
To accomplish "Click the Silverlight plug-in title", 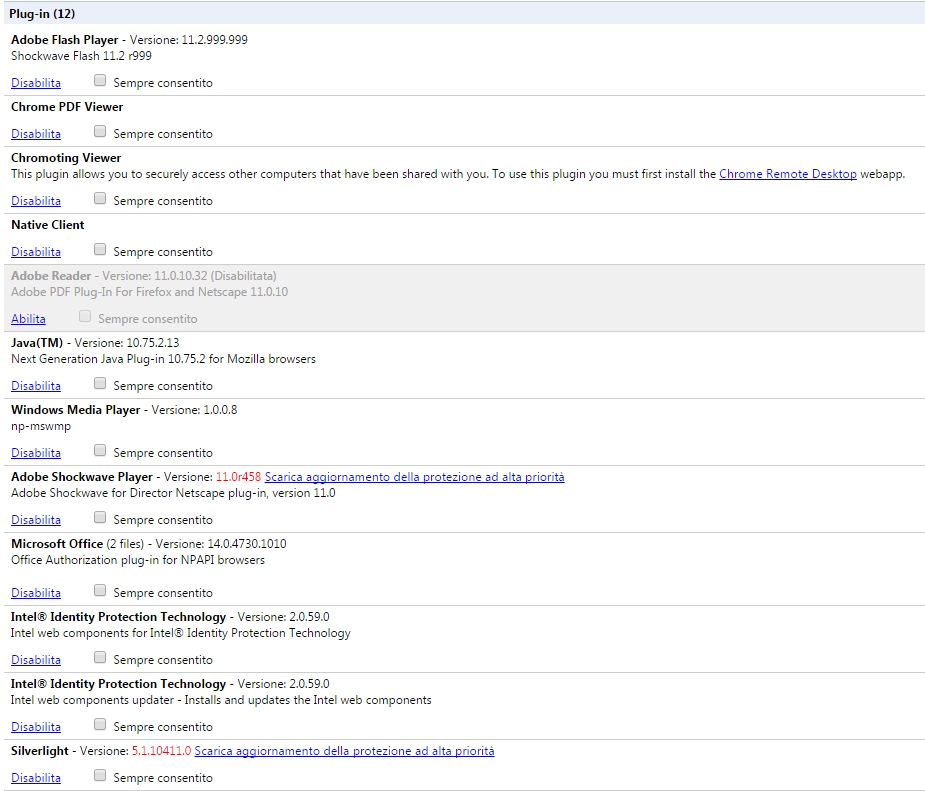I will (x=40, y=751).
